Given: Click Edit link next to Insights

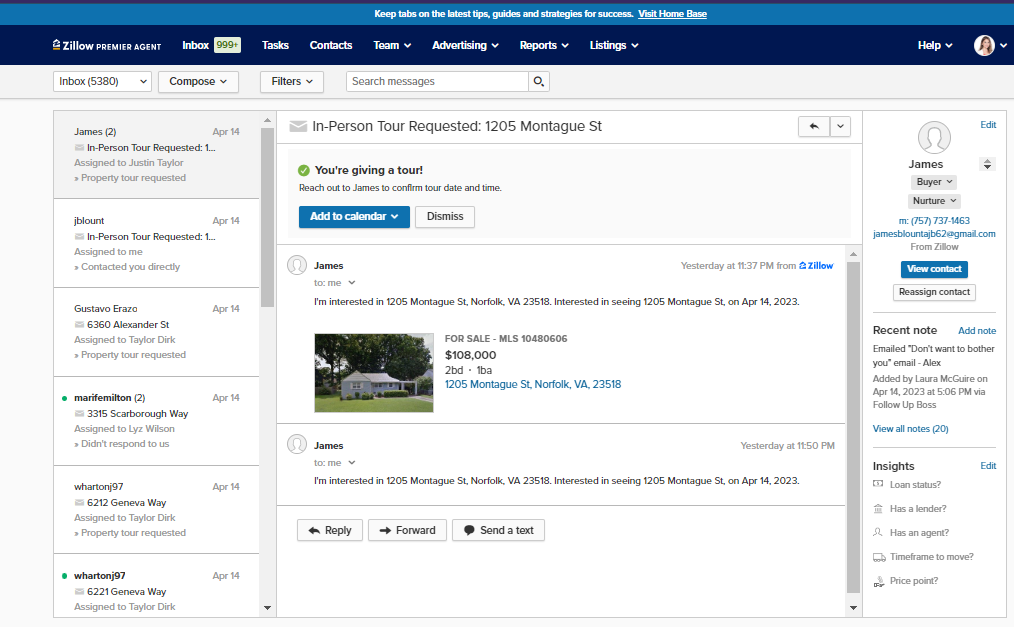Looking at the screenshot, I should (x=988, y=465).
